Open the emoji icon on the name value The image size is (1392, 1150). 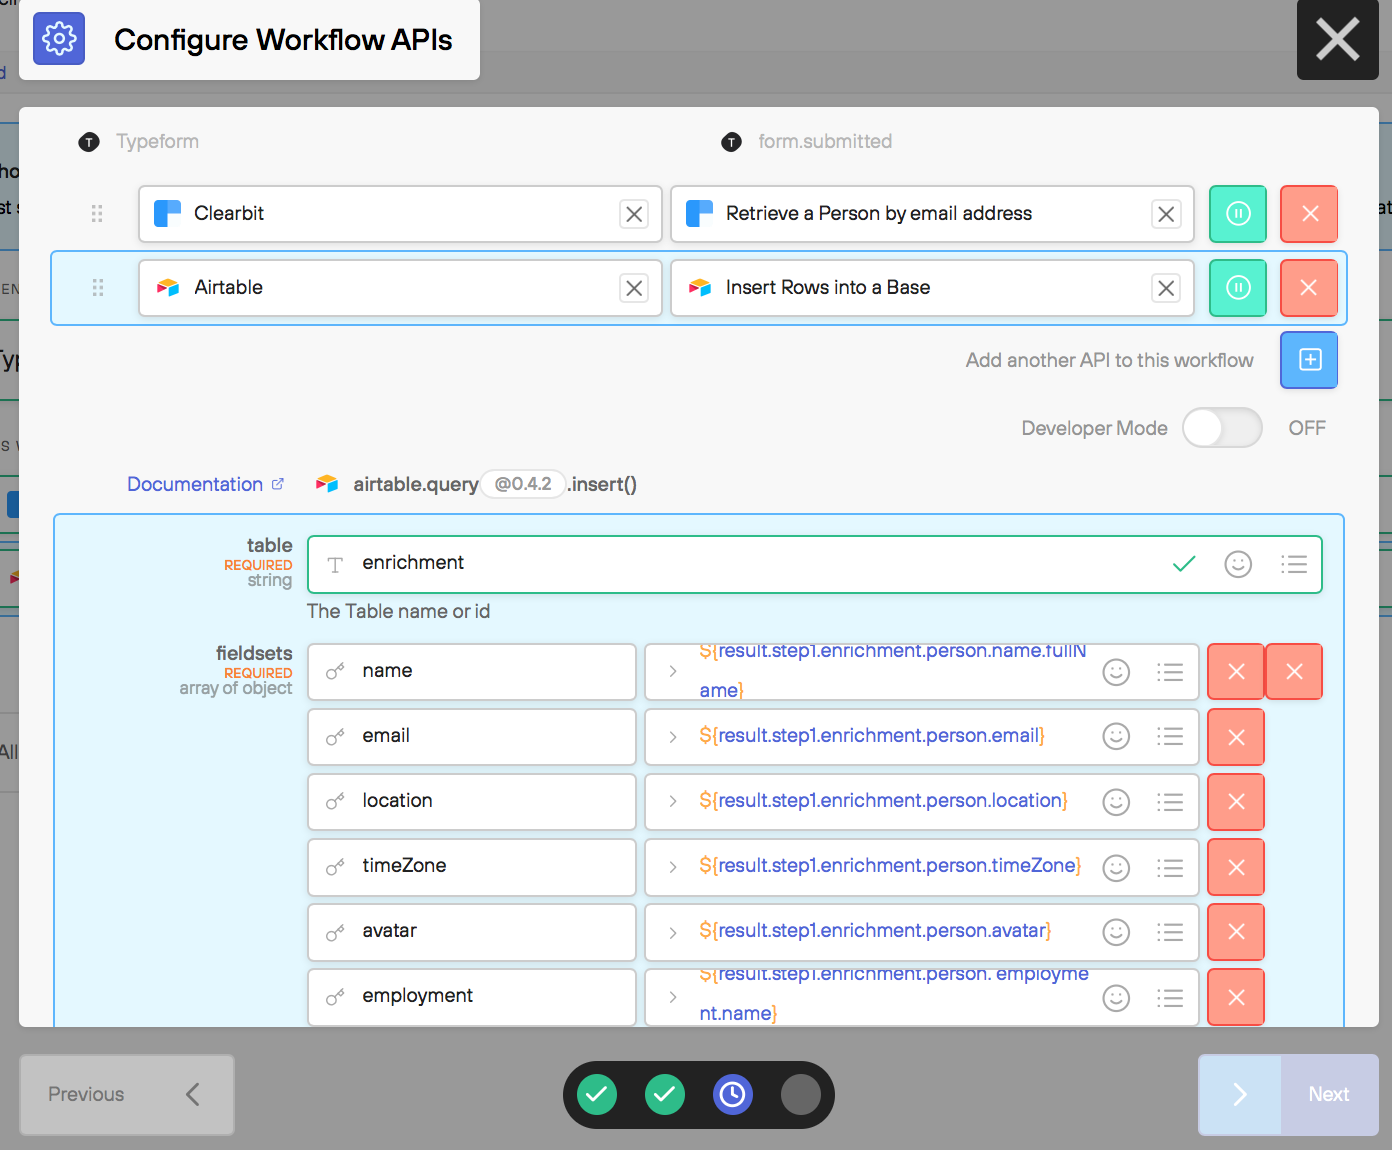pyautogui.click(x=1116, y=672)
